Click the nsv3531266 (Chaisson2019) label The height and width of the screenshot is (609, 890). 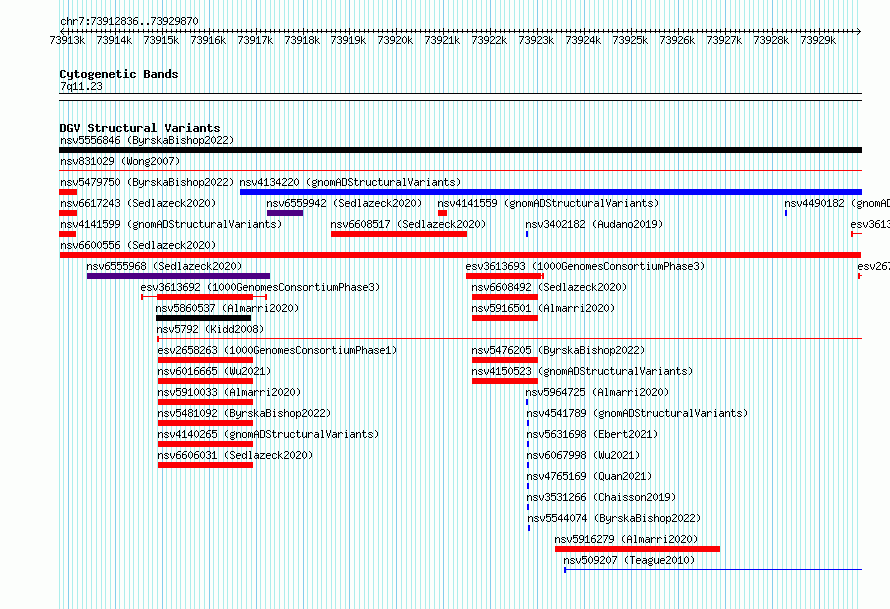pos(601,497)
